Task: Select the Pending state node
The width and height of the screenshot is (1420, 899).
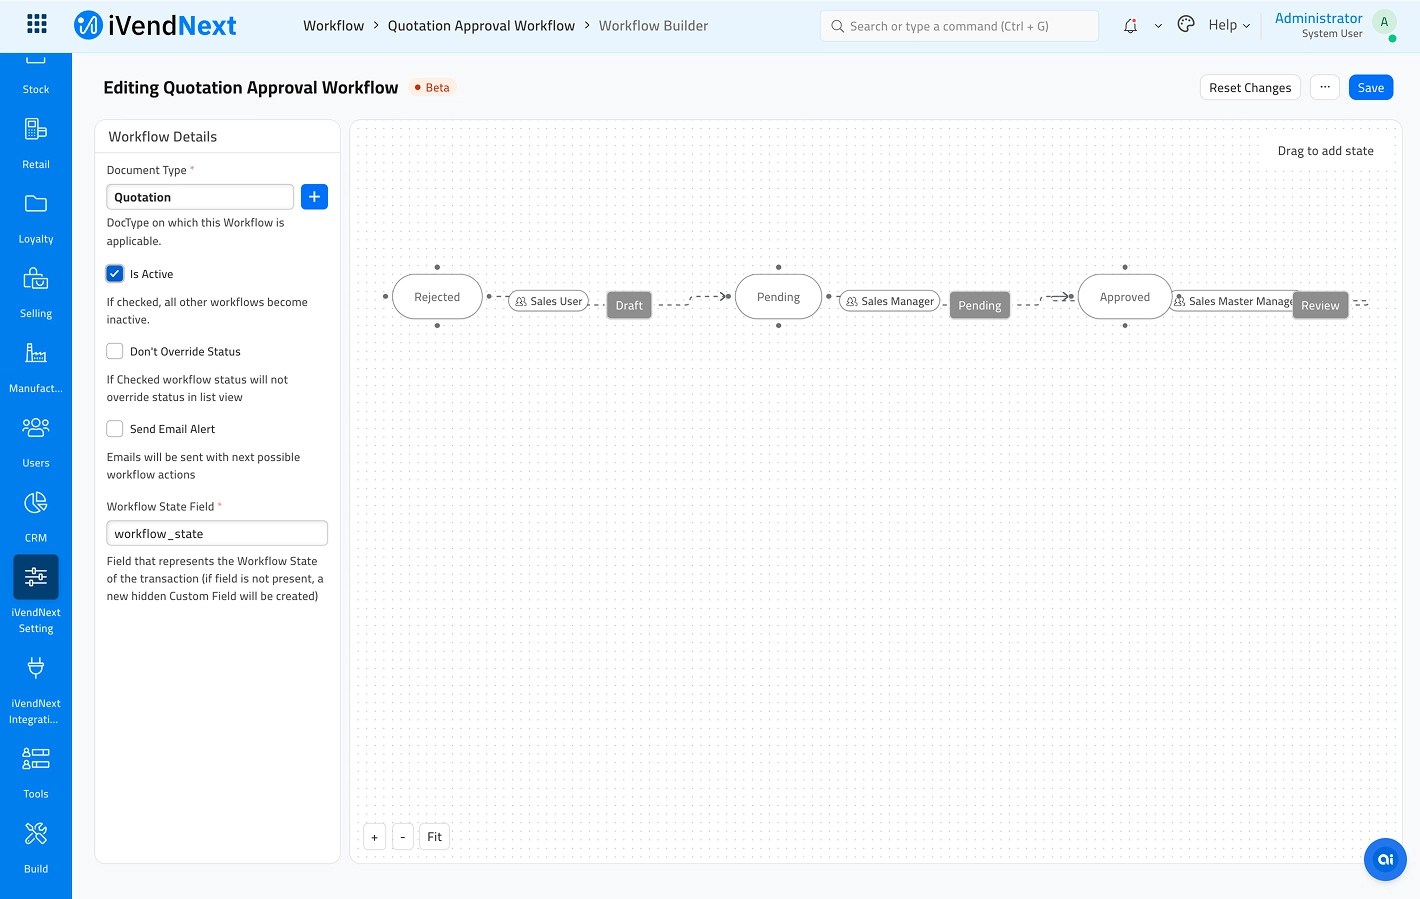Action: (778, 297)
